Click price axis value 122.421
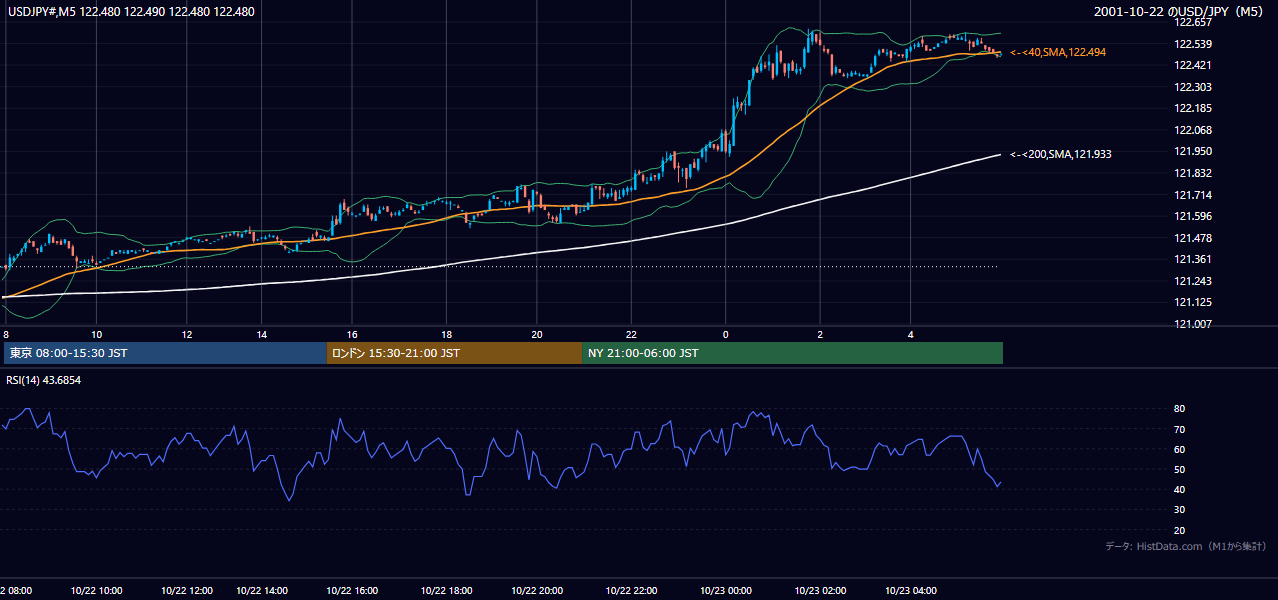This screenshot has width=1278, height=600. click(1192, 66)
